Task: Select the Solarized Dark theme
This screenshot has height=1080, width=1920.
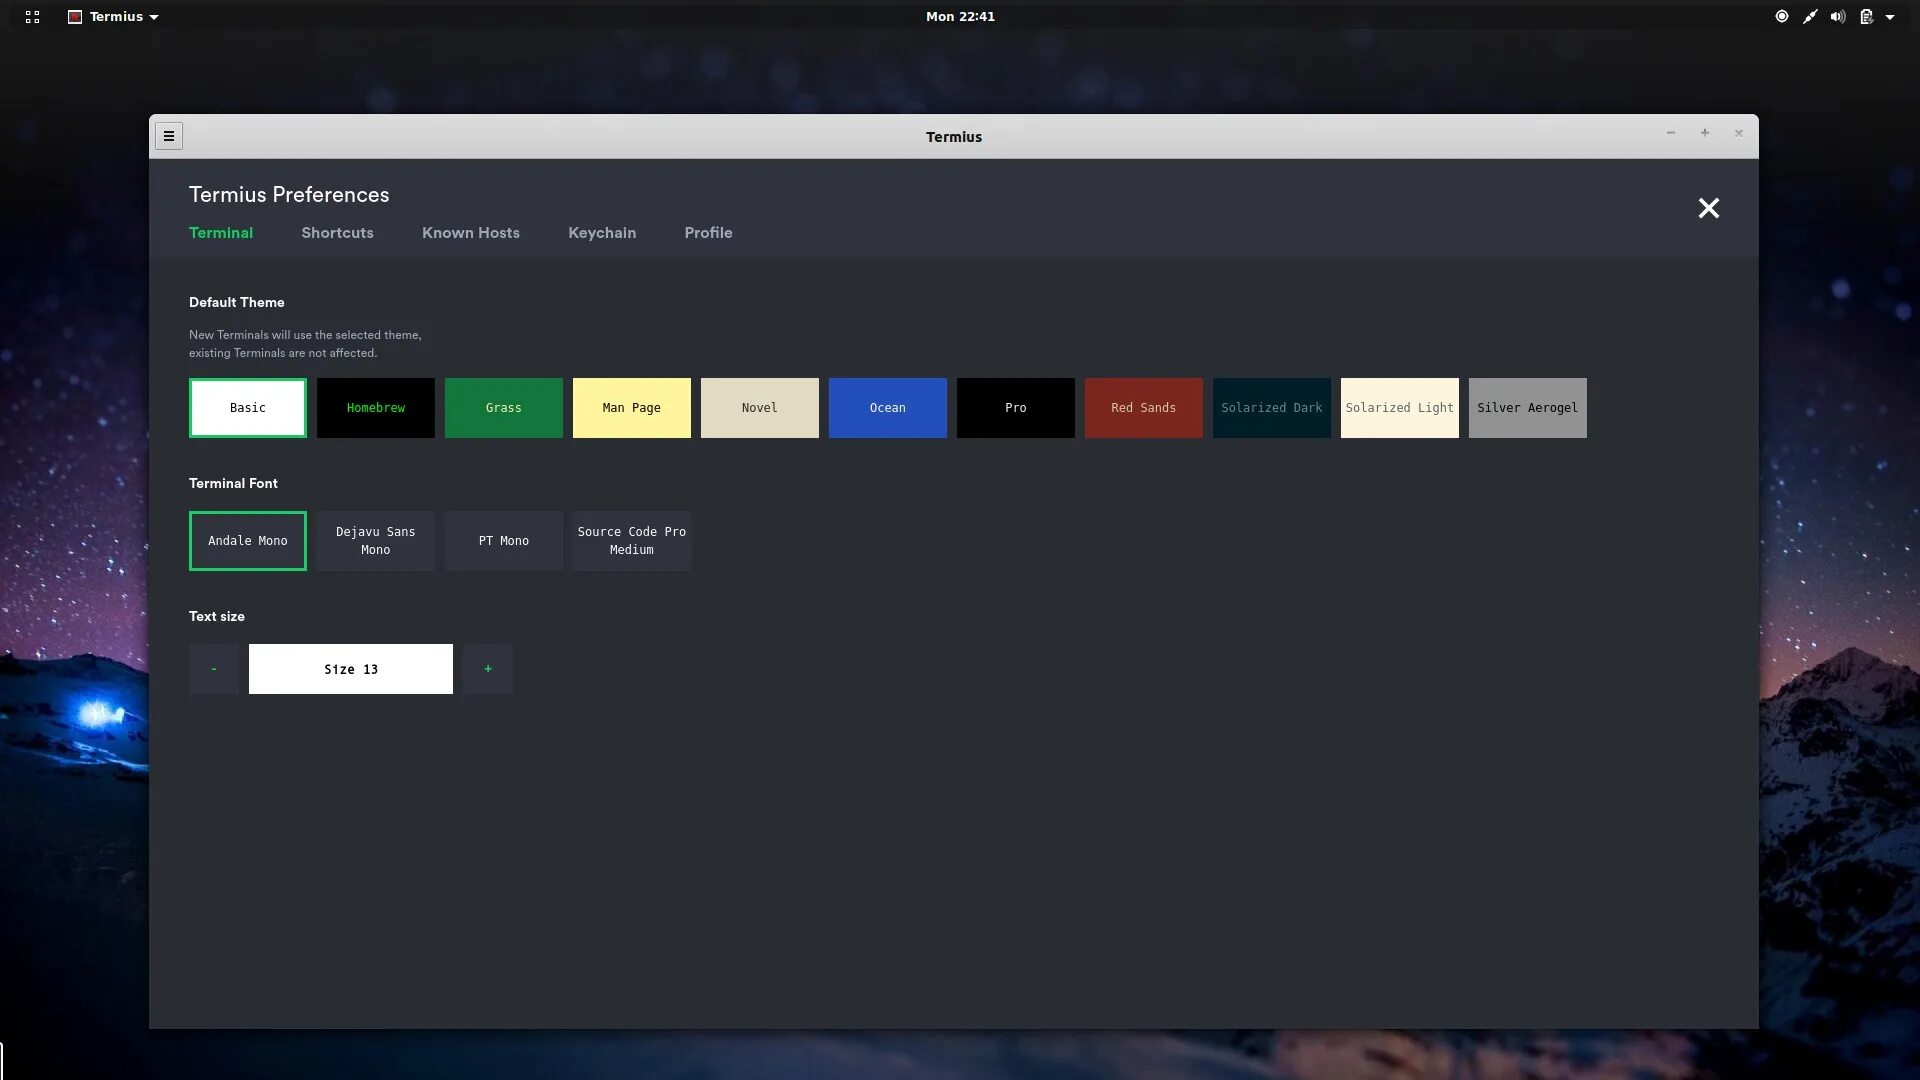Action: click(x=1272, y=408)
